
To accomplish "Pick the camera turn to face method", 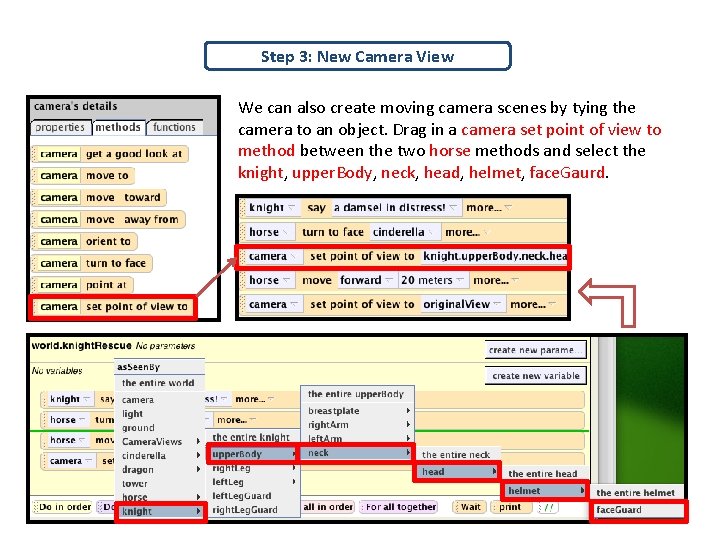I will [x=92, y=263].
